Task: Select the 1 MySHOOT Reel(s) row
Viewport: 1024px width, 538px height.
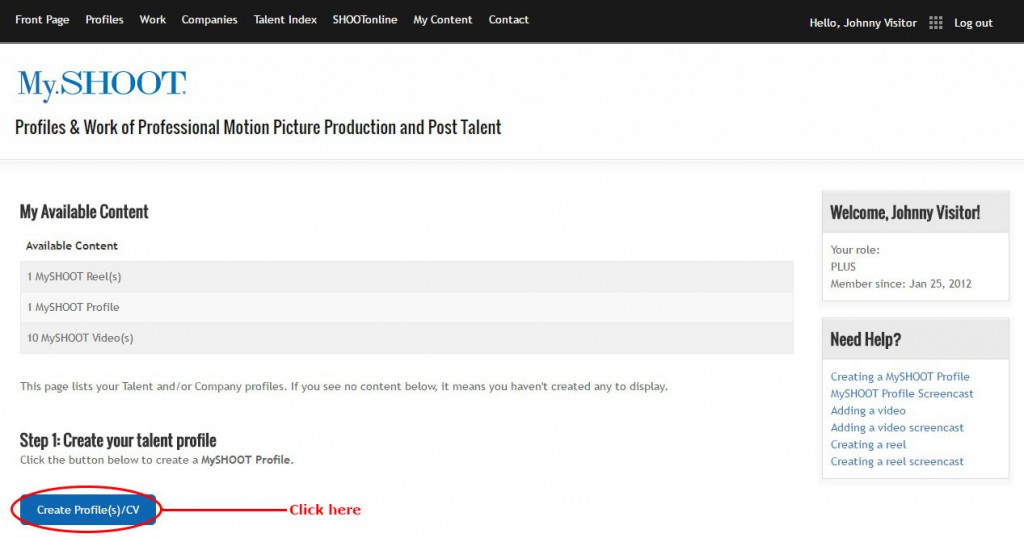Action: coord(406,276)
